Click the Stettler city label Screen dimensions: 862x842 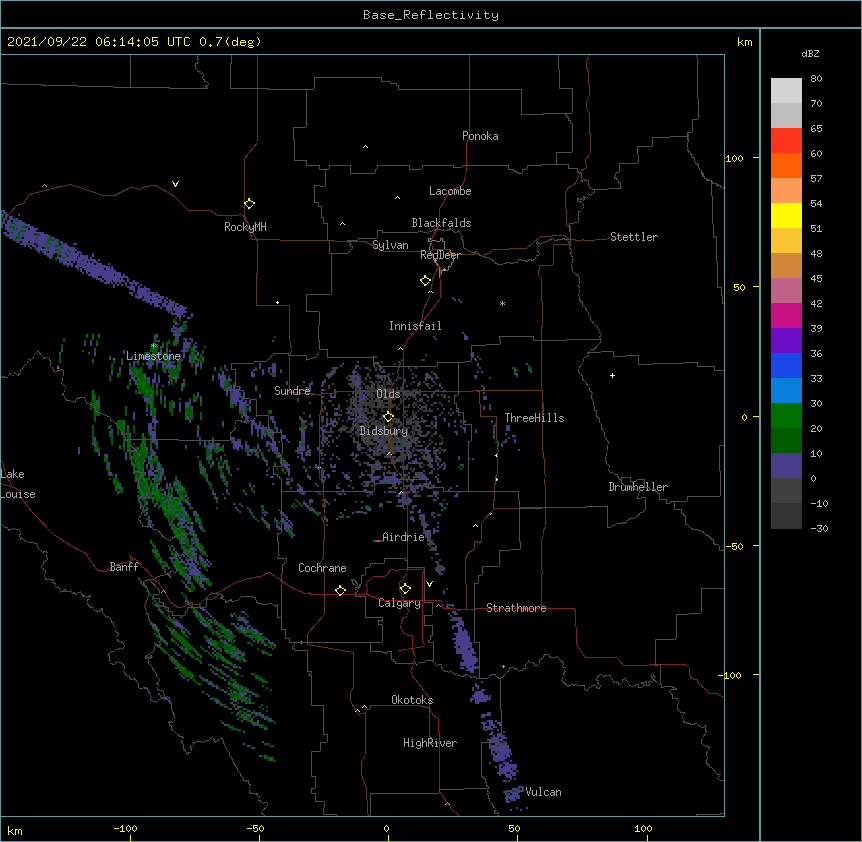634,237
